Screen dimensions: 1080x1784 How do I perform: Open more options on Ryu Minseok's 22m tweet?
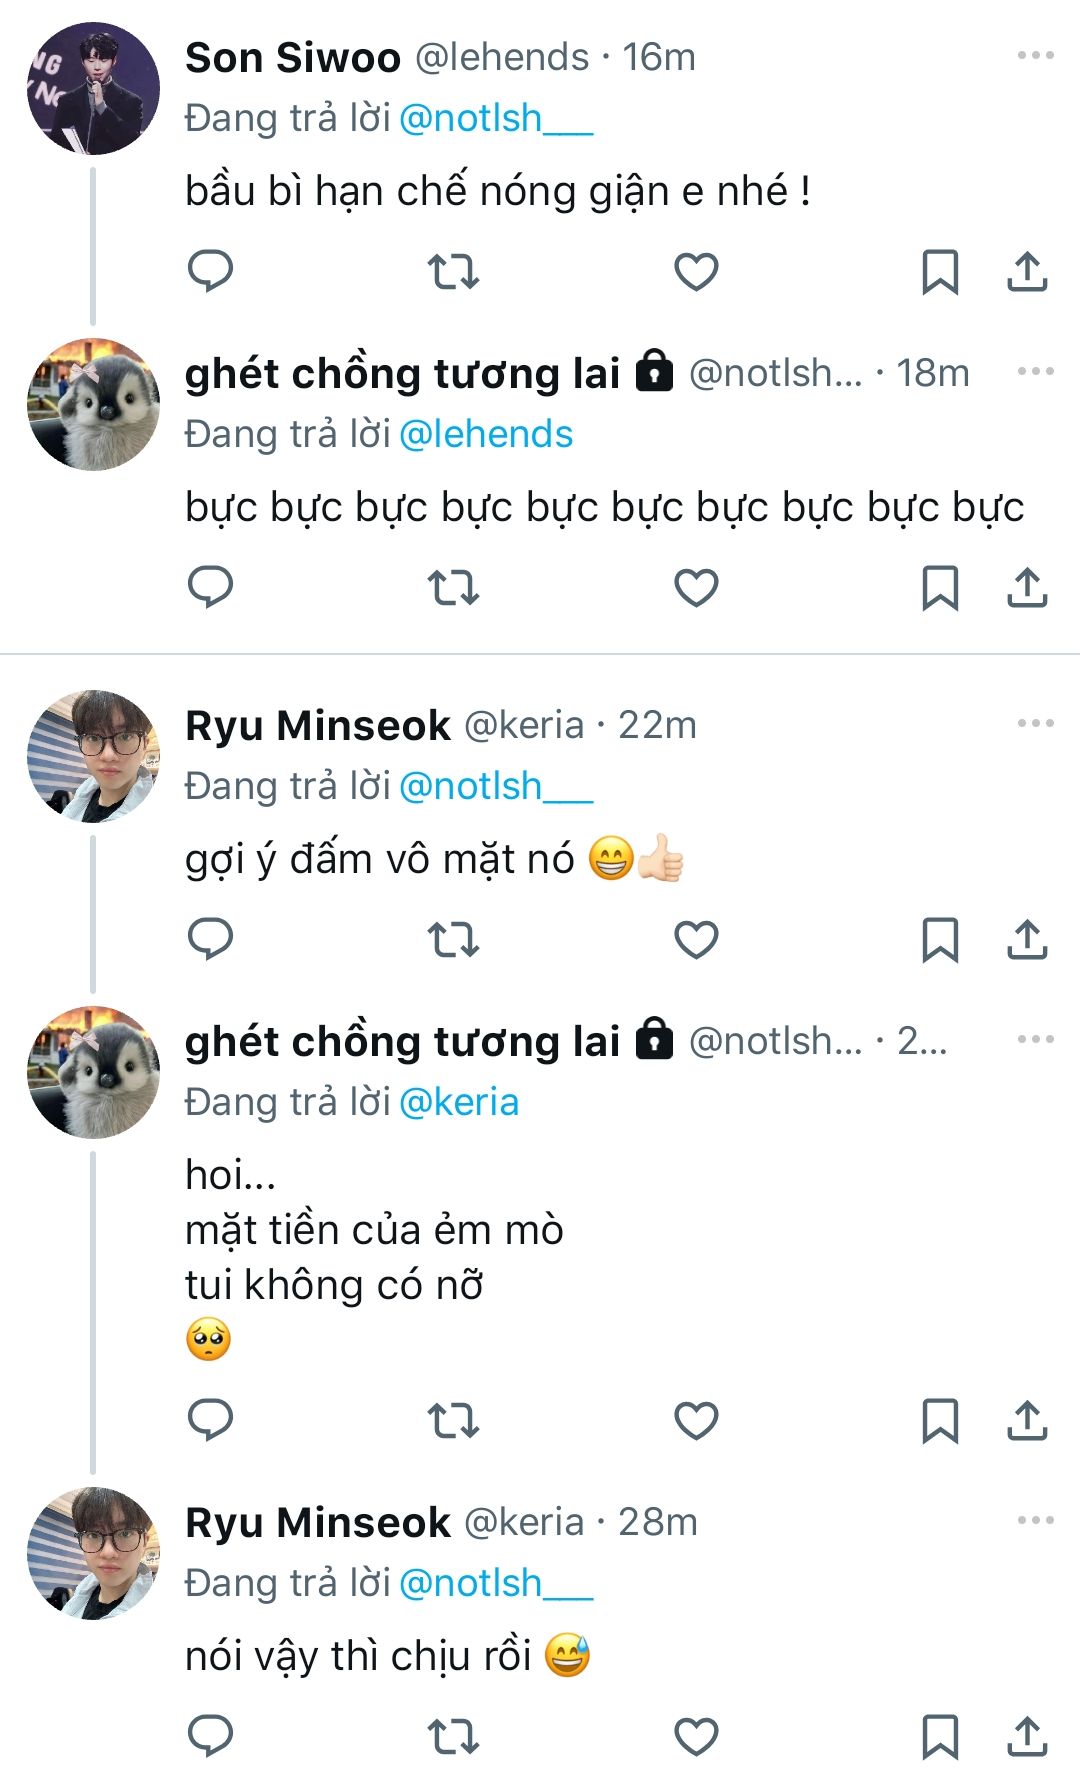pos(1035,723)
